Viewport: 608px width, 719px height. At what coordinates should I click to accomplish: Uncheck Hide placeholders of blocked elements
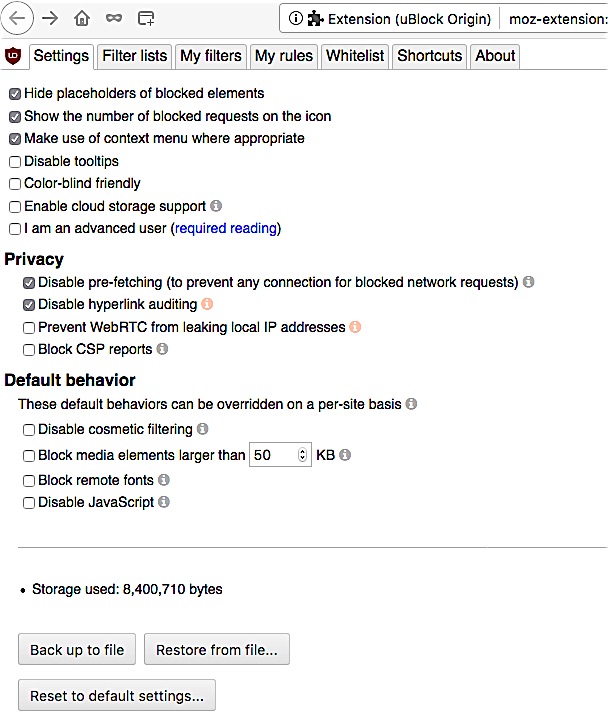coord(15,94)
